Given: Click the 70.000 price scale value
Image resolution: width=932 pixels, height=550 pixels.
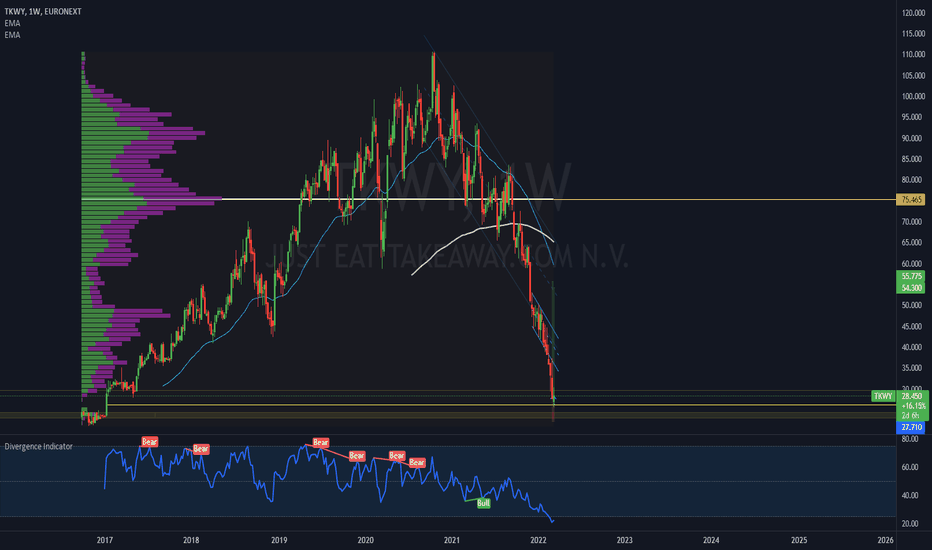Looking at the screenshot, I should [913, 222].
